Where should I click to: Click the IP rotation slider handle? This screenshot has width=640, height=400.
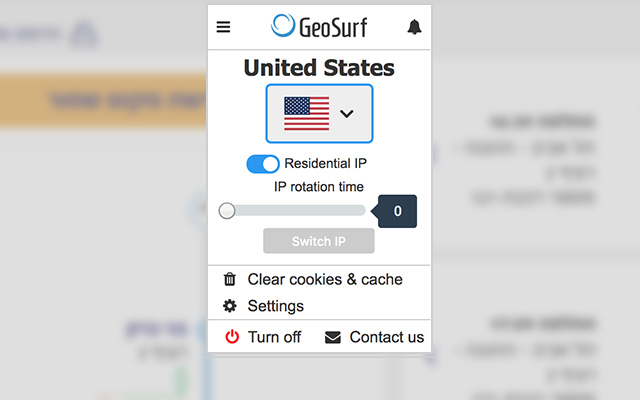(x=227, y=211)
